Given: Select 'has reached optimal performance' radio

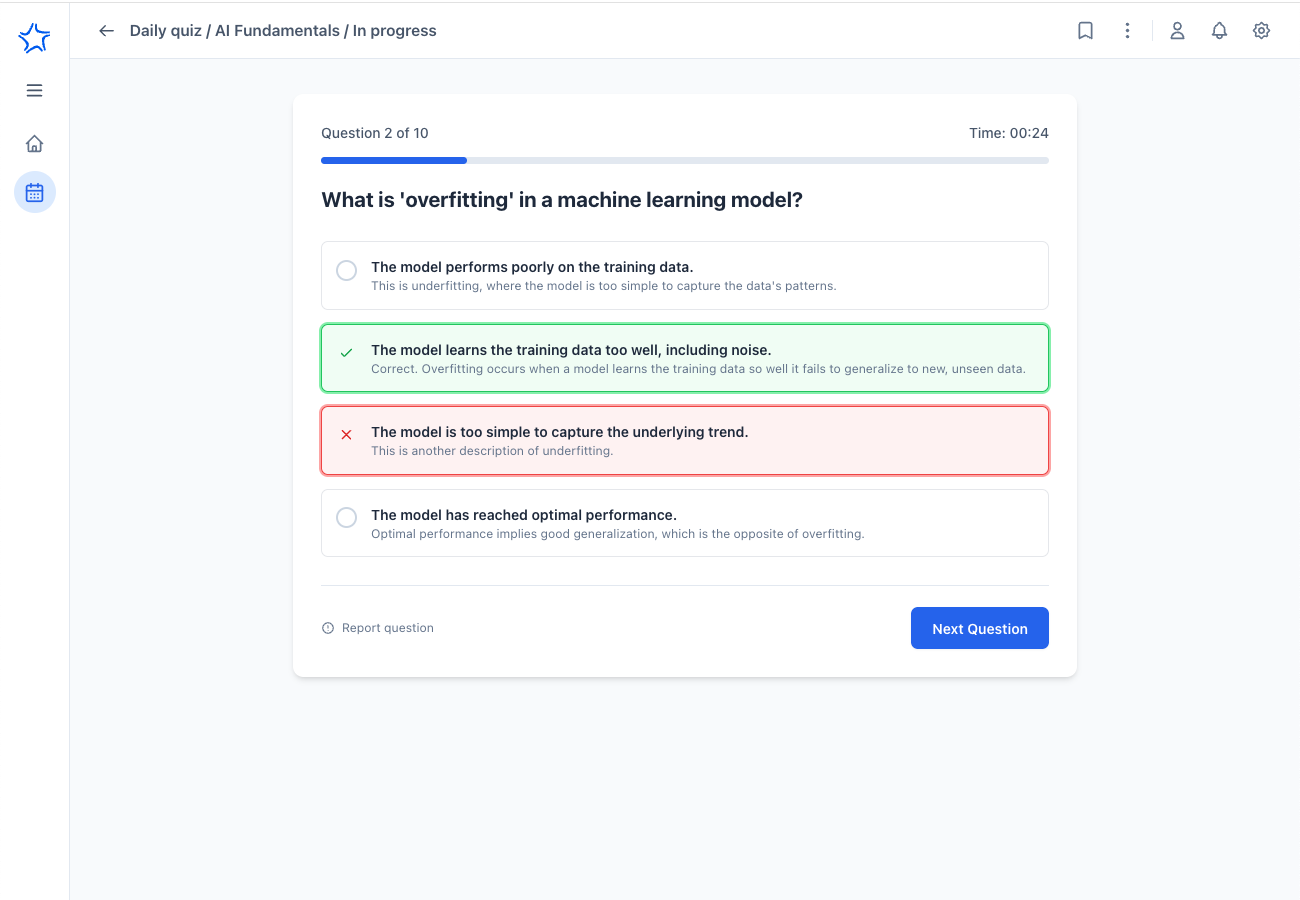Looking at the screenshot, I should [x=346, y=518].
